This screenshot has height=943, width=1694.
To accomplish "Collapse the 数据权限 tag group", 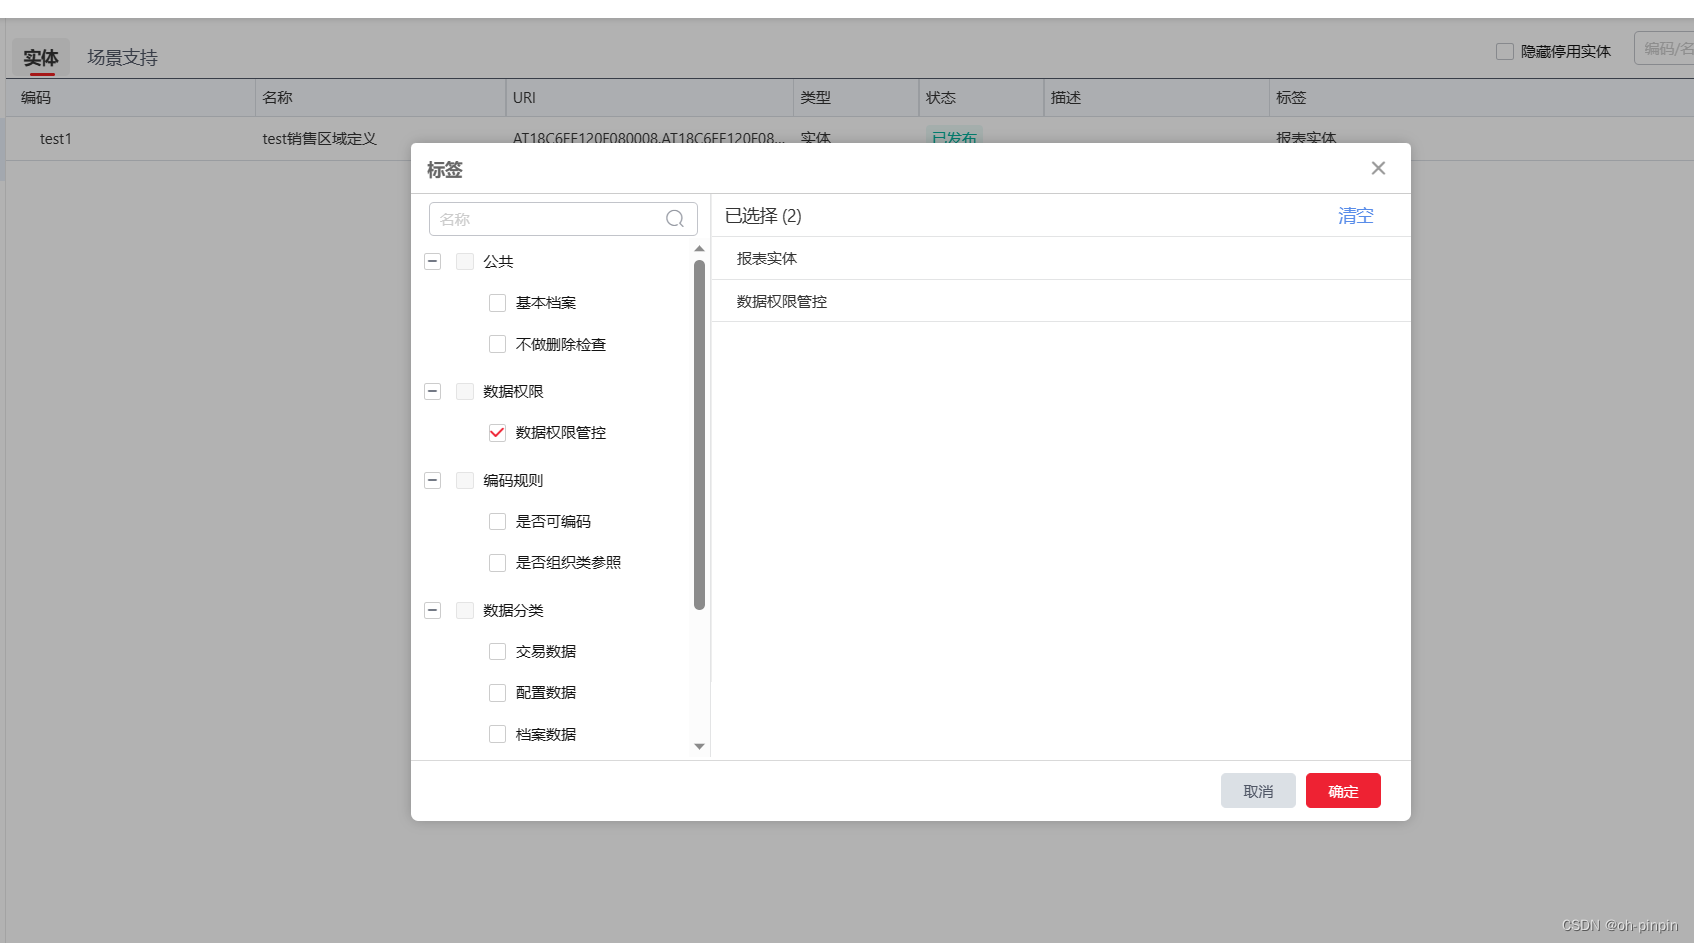I will [x=432, y=391].
